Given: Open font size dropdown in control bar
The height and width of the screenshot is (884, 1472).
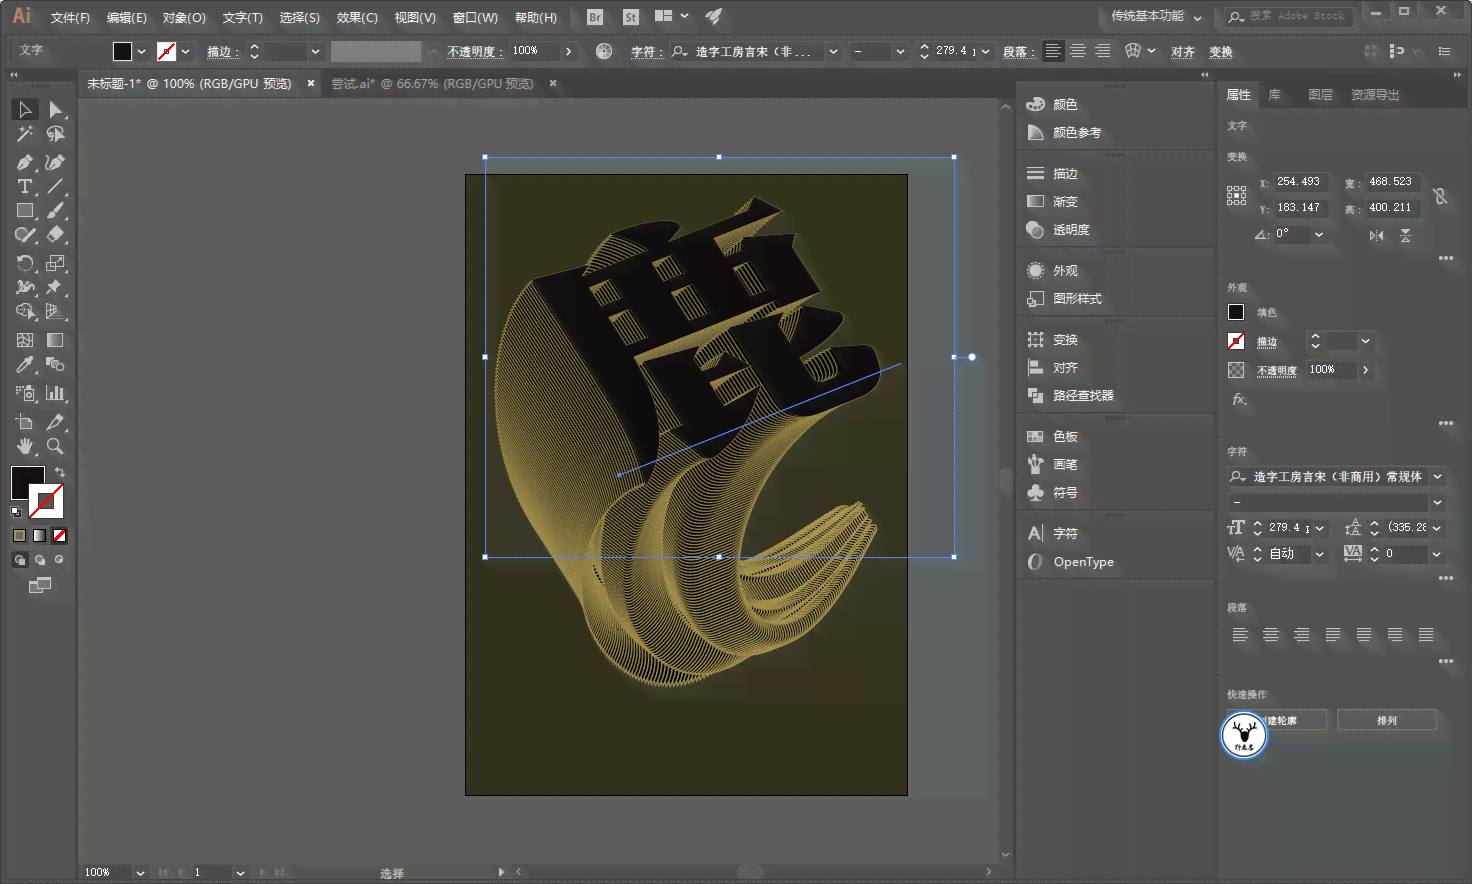Looking at the screenshot, I should 986,51.
